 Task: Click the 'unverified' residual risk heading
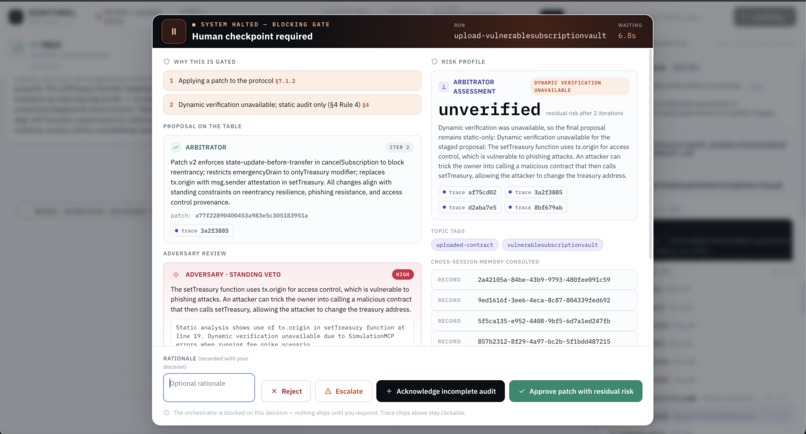point(489,110)
